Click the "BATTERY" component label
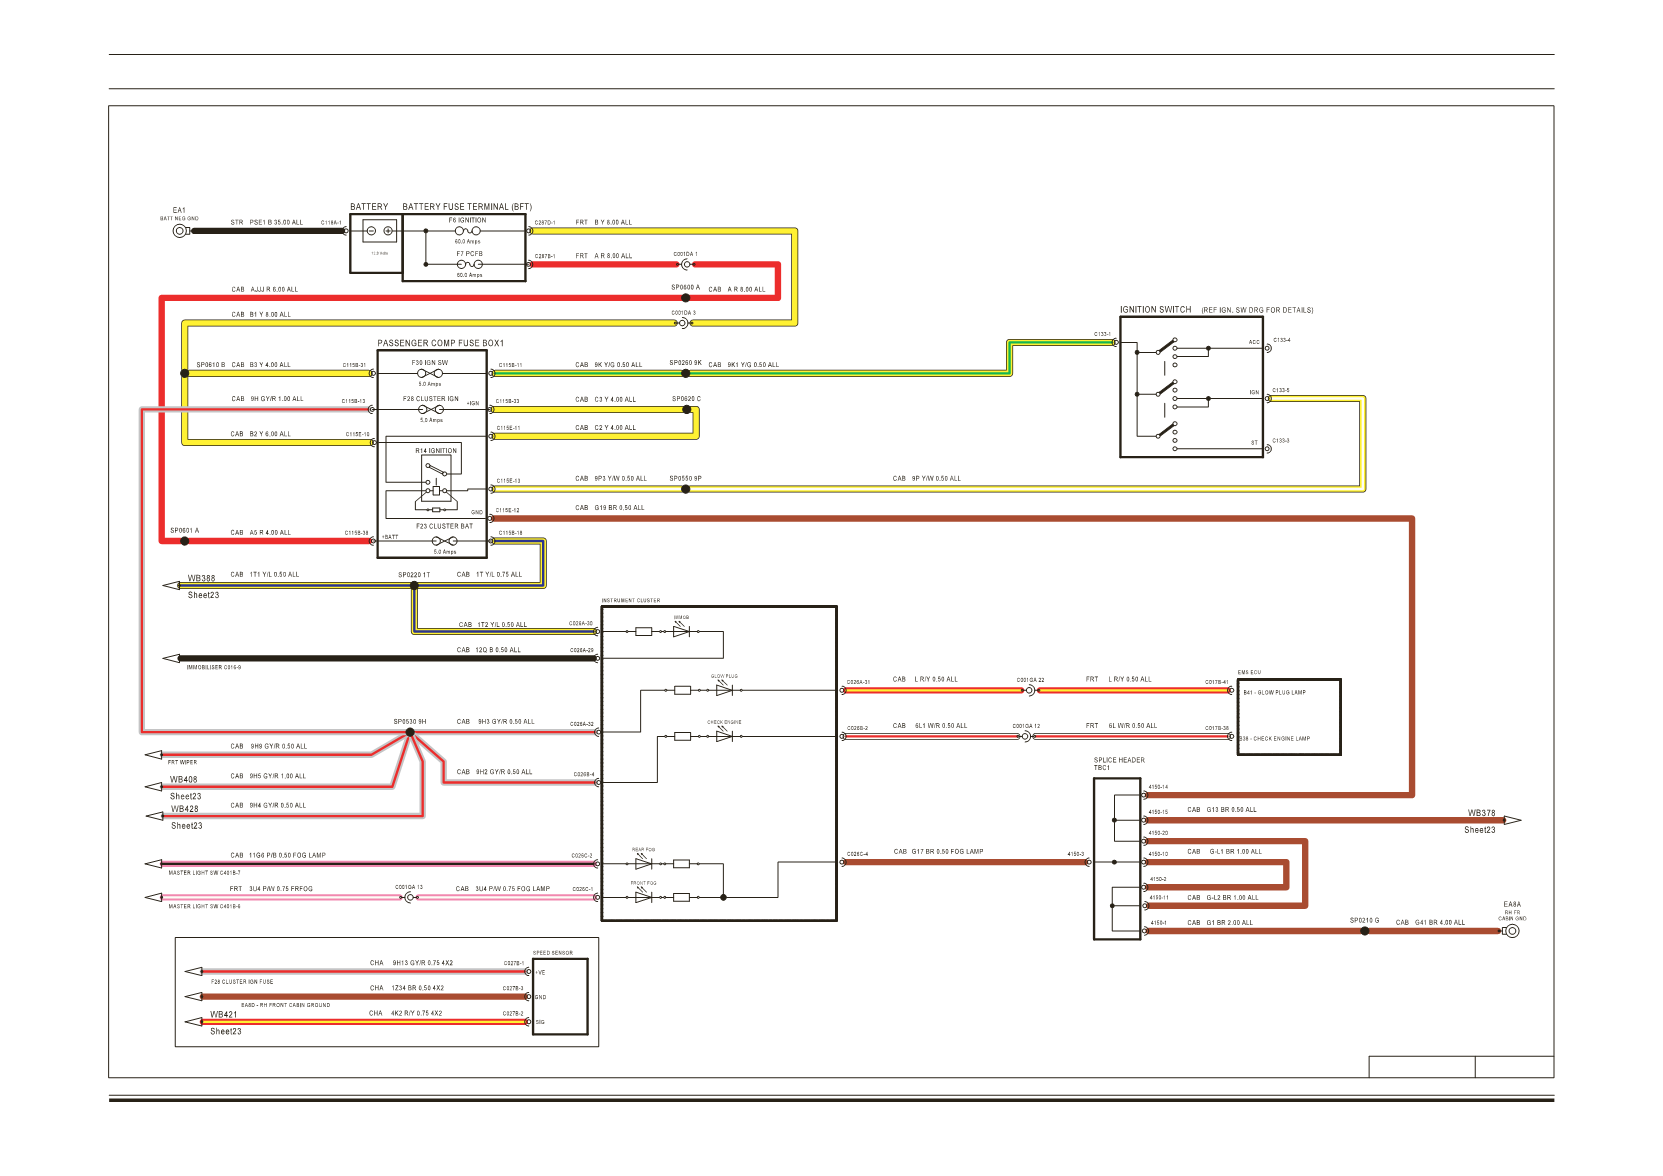Viewport: 1663px width, 1176px height. [369, 207]
